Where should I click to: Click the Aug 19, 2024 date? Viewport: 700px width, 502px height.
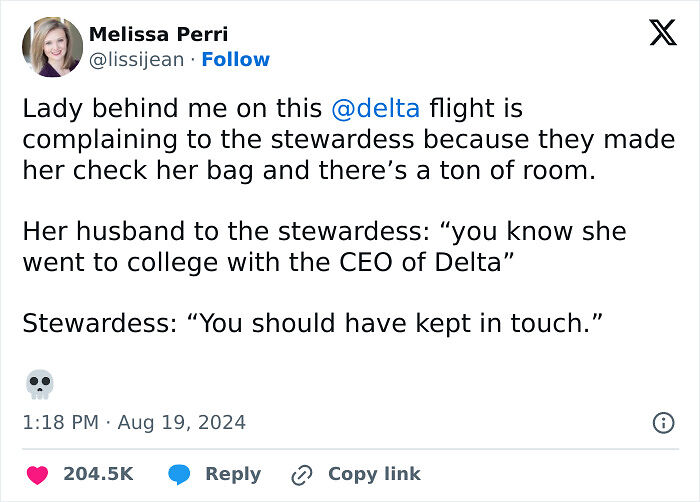tap(181, 423)
